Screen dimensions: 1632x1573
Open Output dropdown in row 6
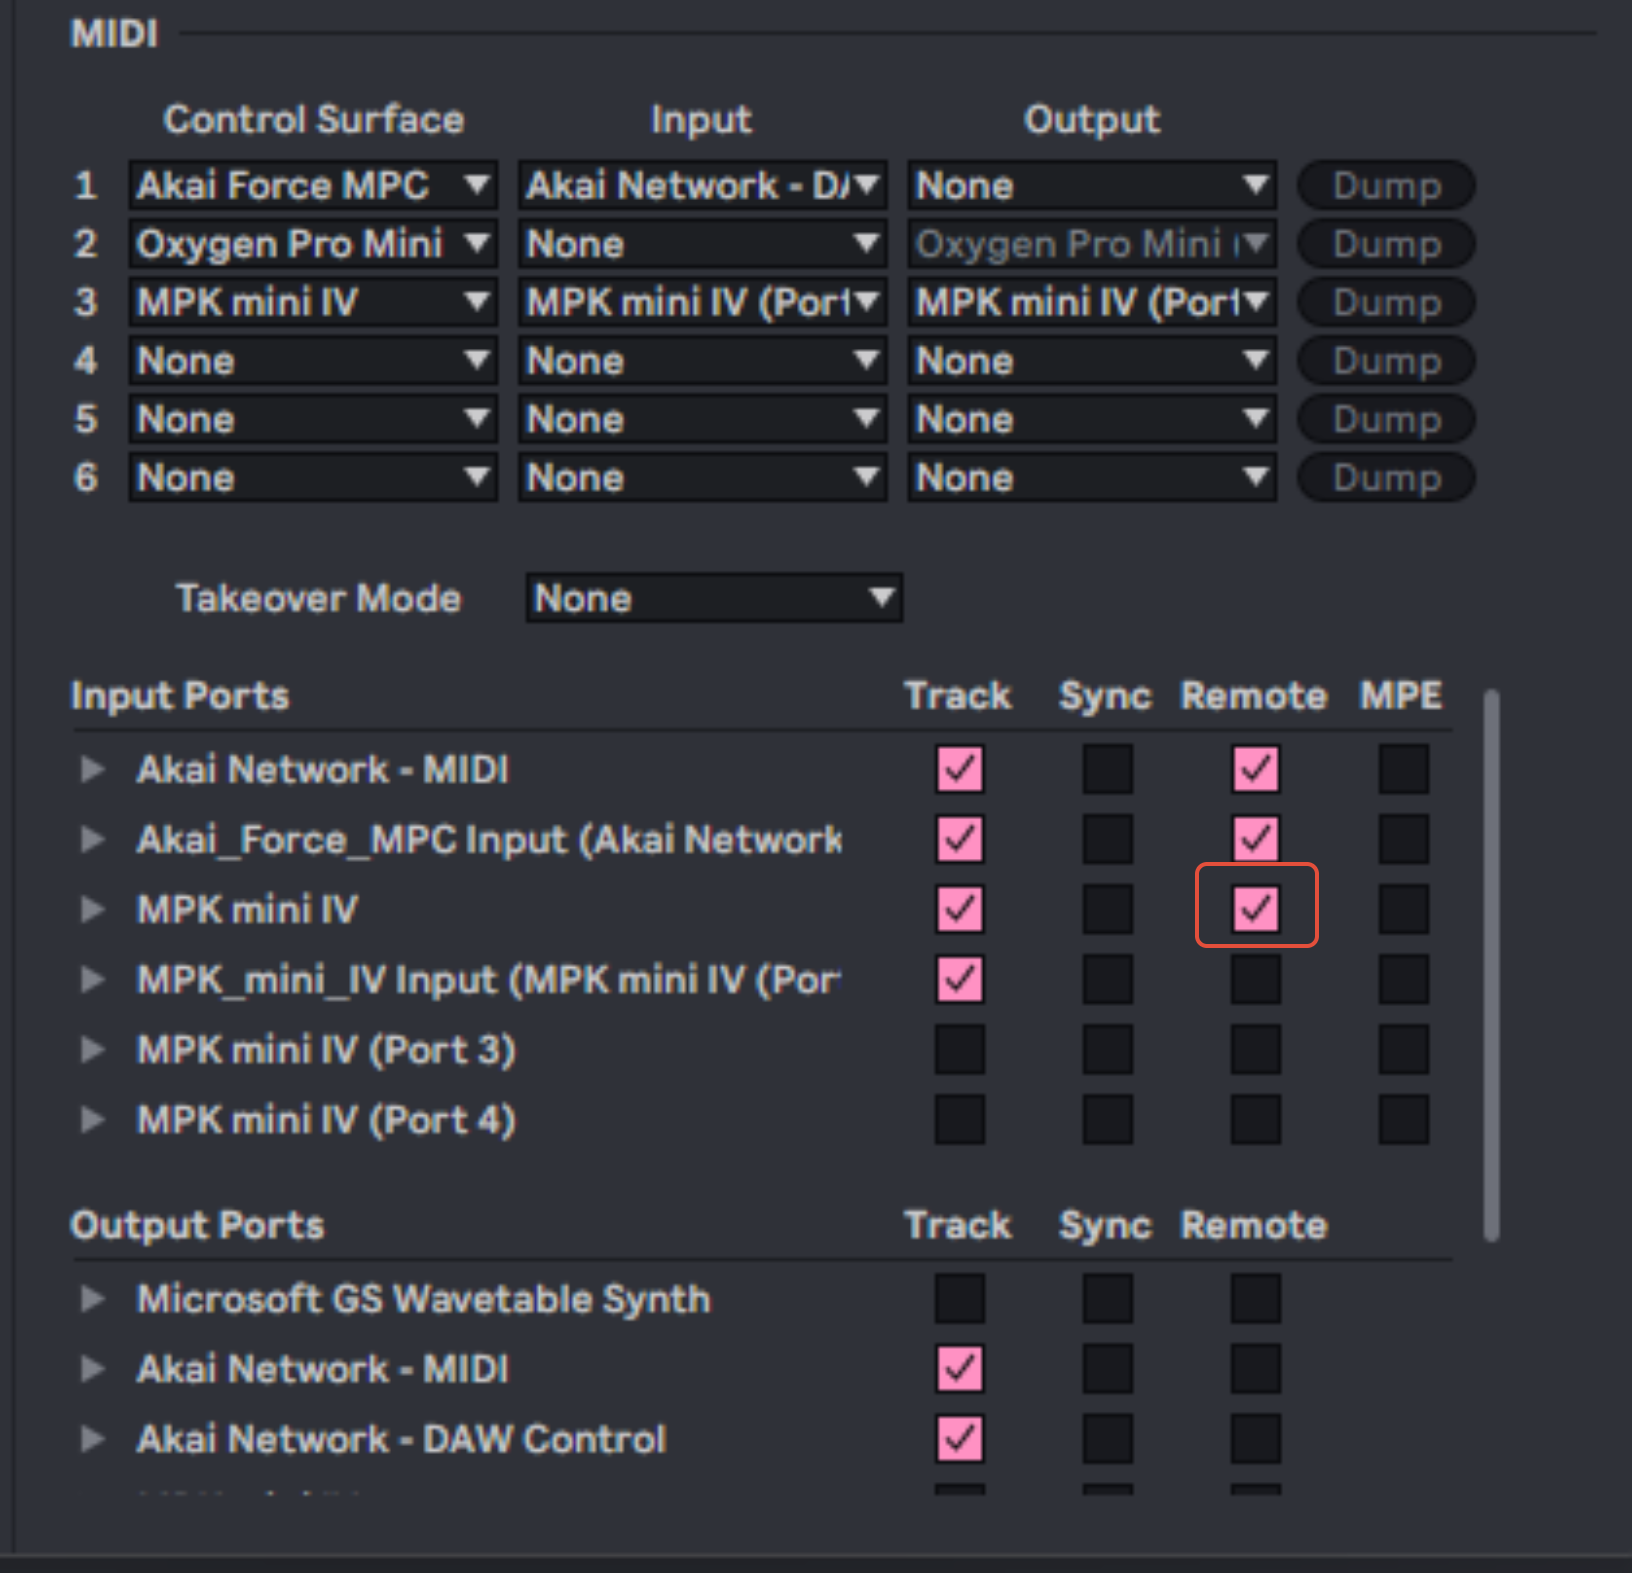[x=1092, y=478]
